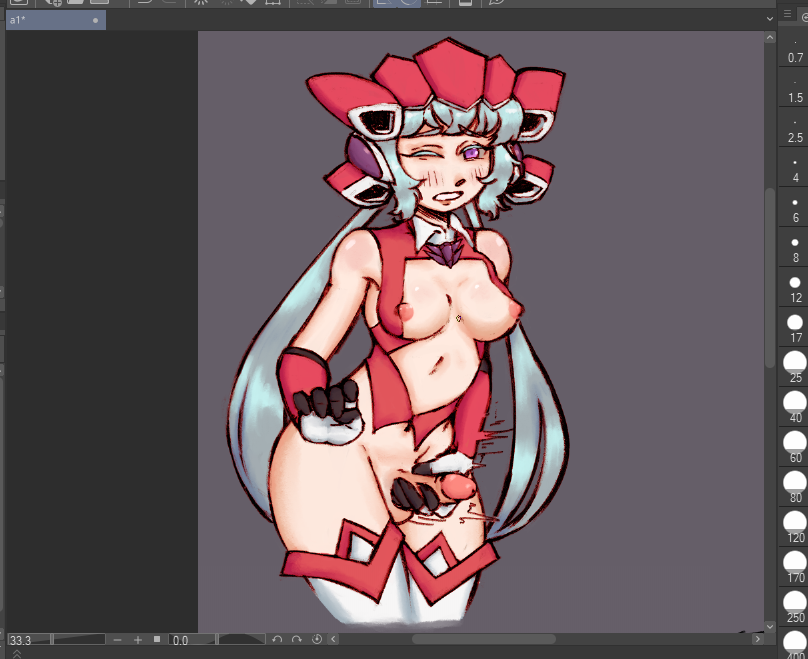Viewport: 808px width, 659px height.
Task: Select brush size 40 preset
Action: point(795,407)
